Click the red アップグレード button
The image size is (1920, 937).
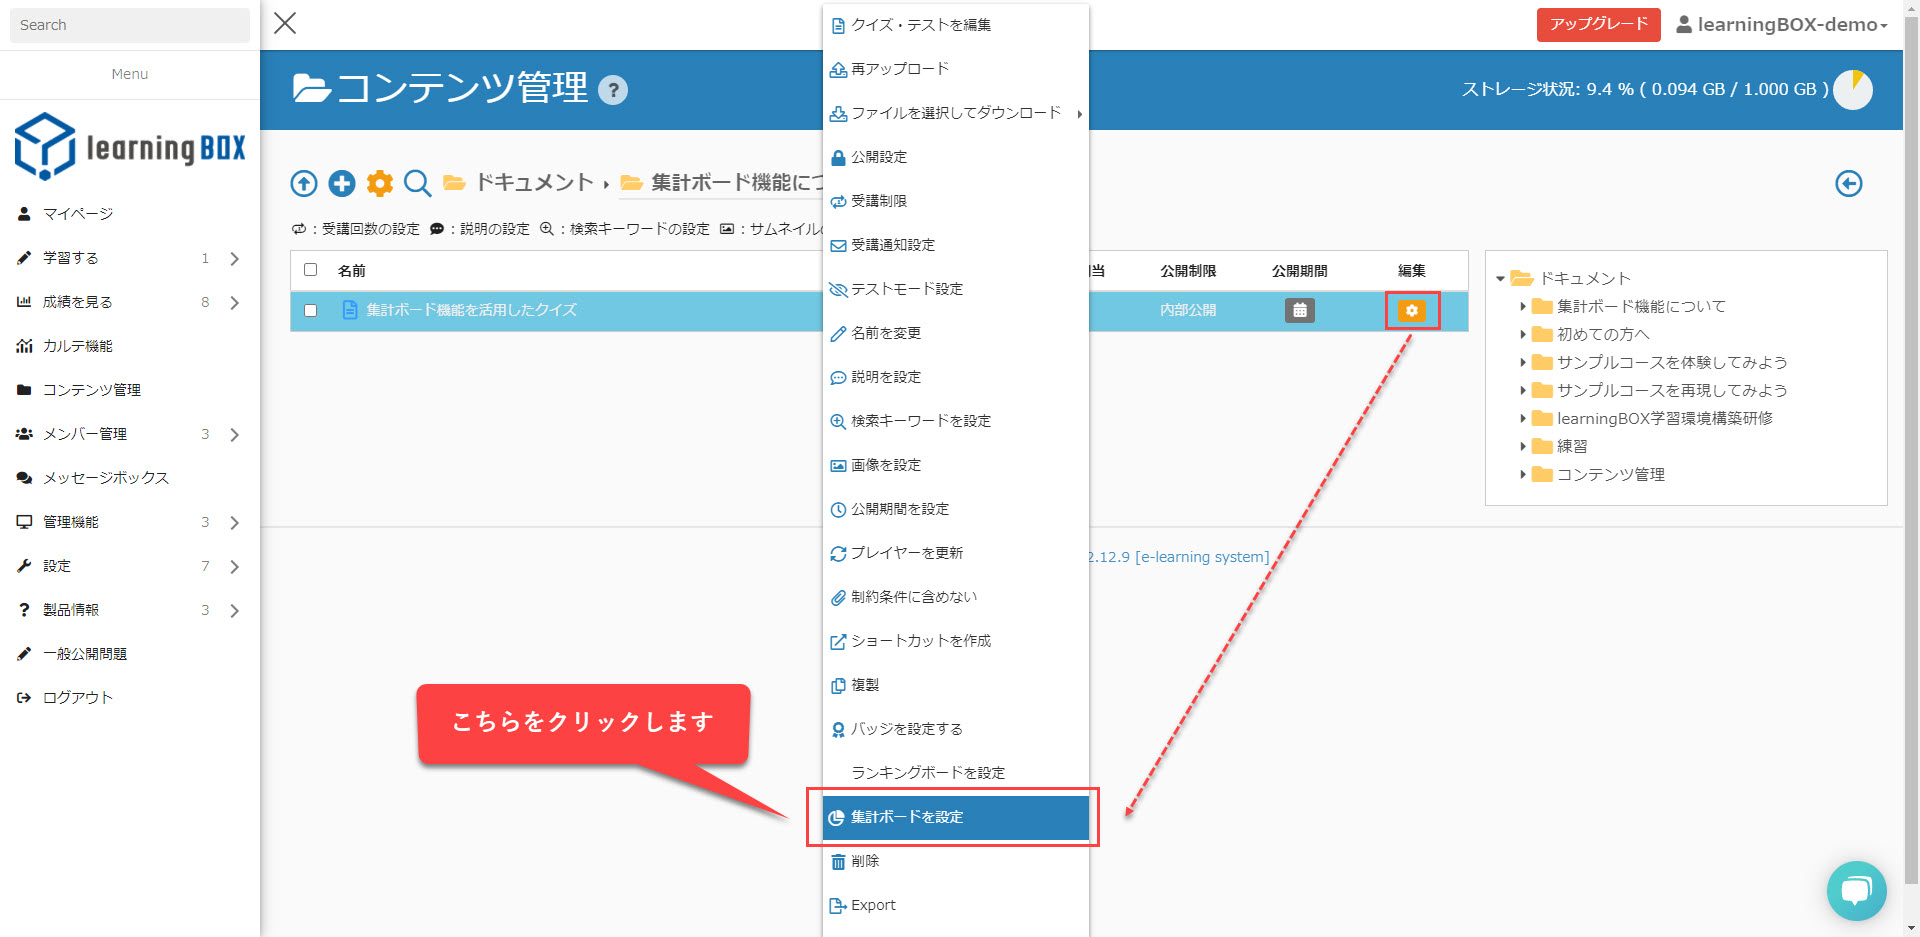click(1598, 24)
